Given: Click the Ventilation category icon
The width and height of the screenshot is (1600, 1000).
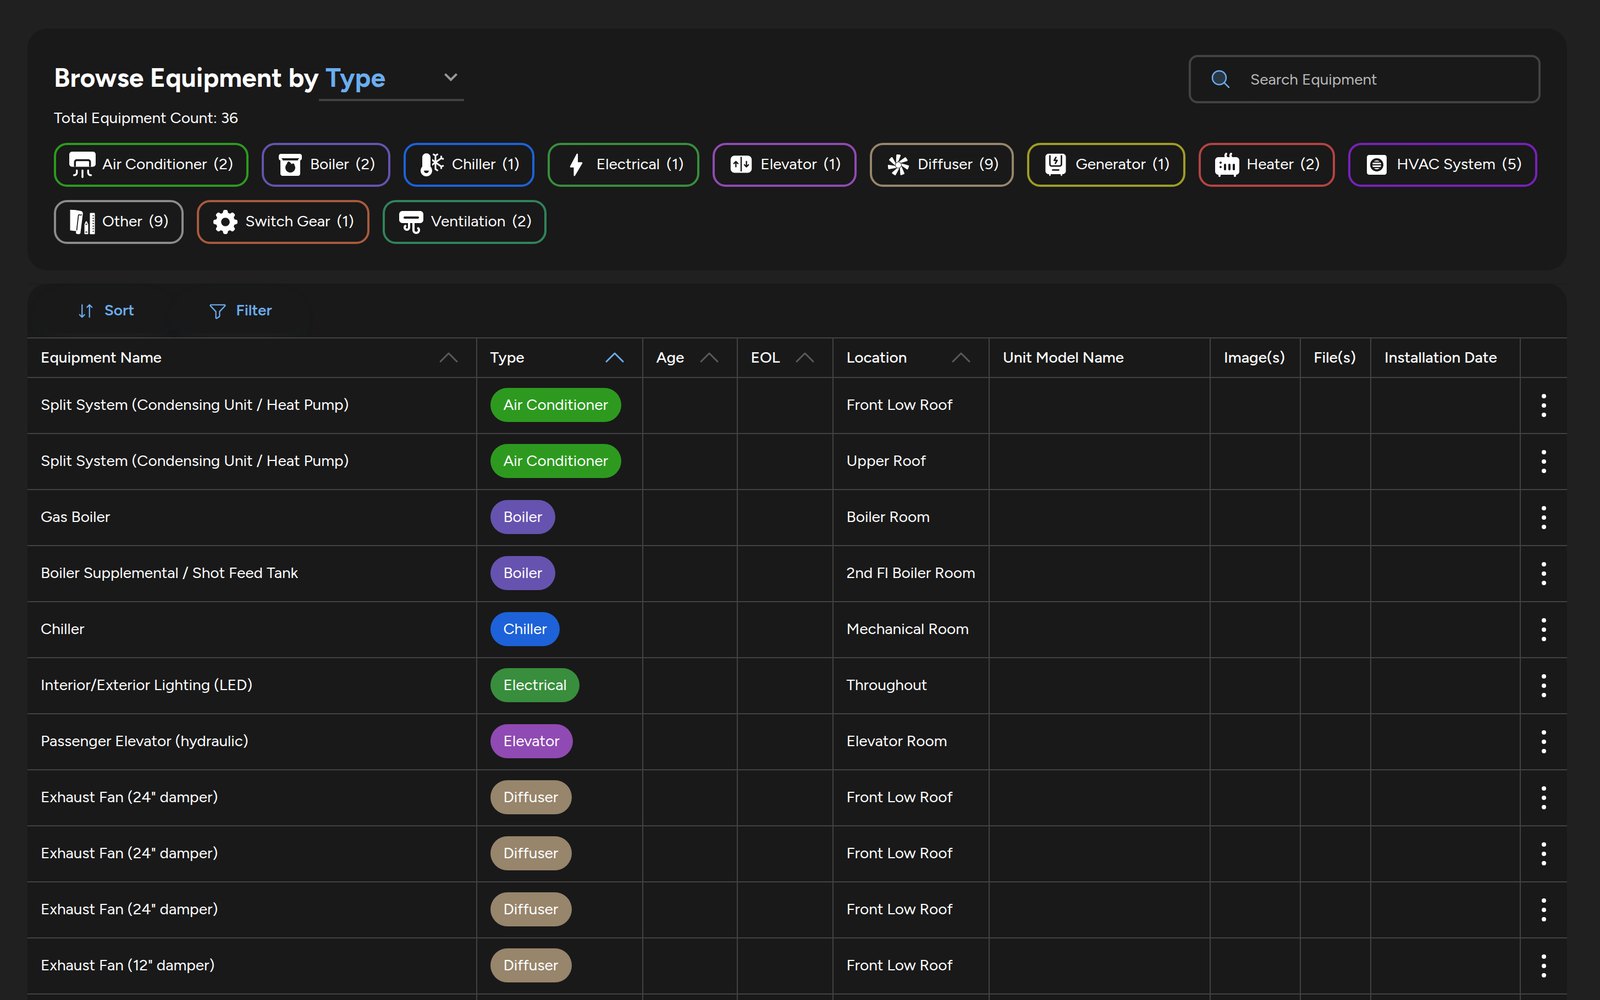Looking at the screenshot, I should (411, 222).
